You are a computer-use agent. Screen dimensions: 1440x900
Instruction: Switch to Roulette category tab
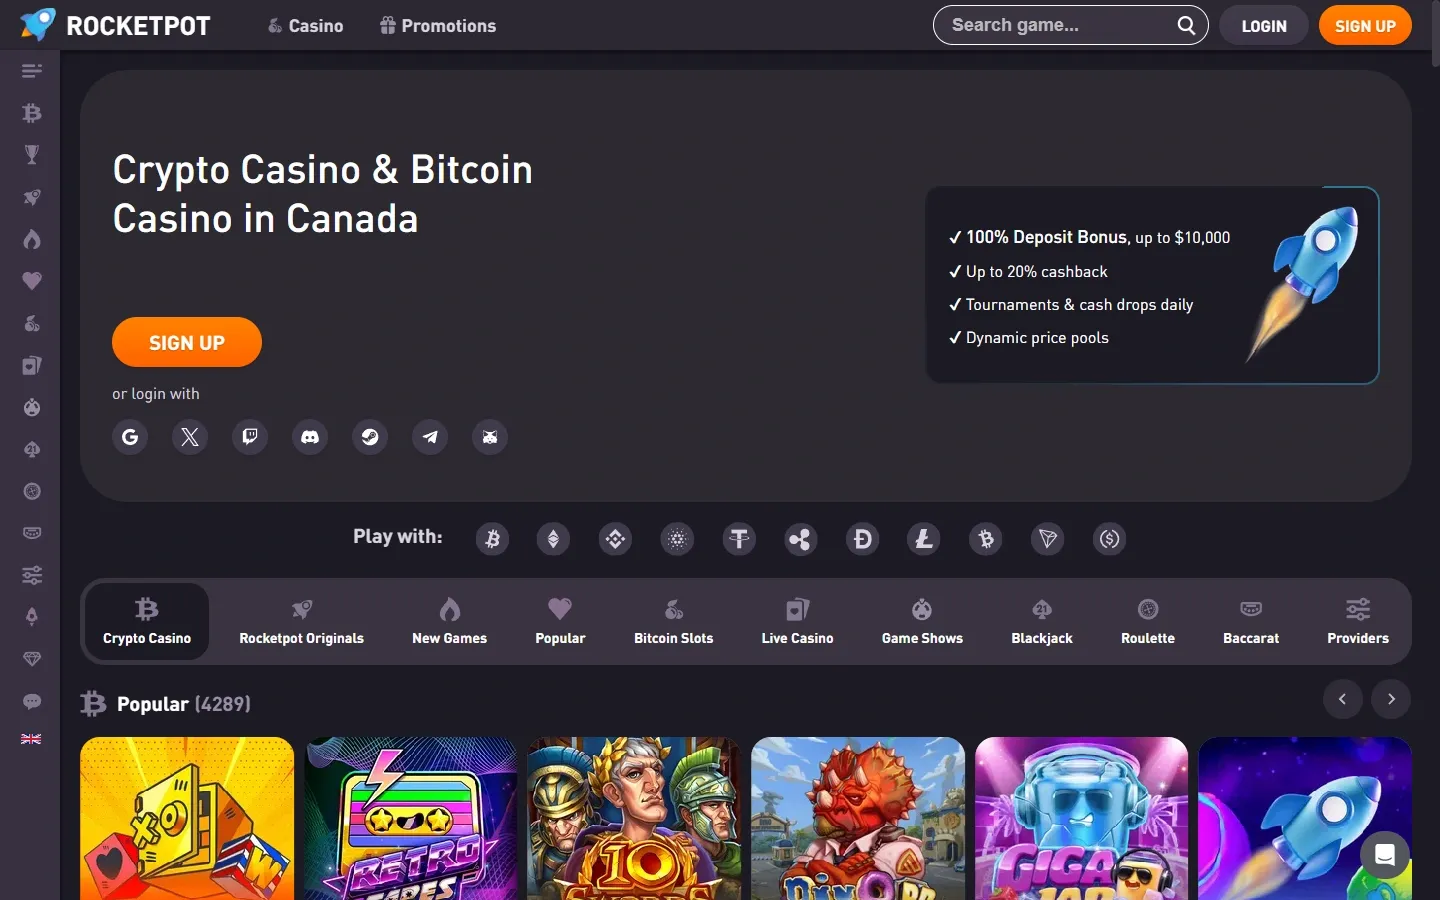point(1148,621)
